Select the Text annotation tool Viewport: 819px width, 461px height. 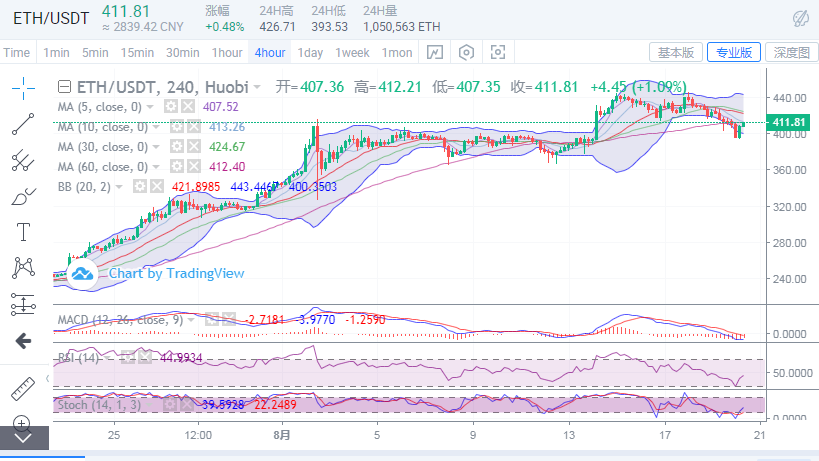click(23, 232)
